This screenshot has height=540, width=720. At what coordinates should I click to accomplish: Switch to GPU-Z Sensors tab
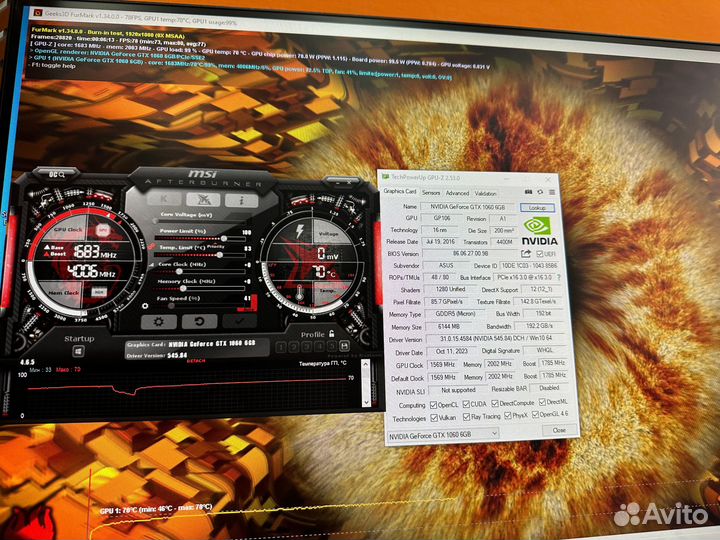[x=431, y=193]
